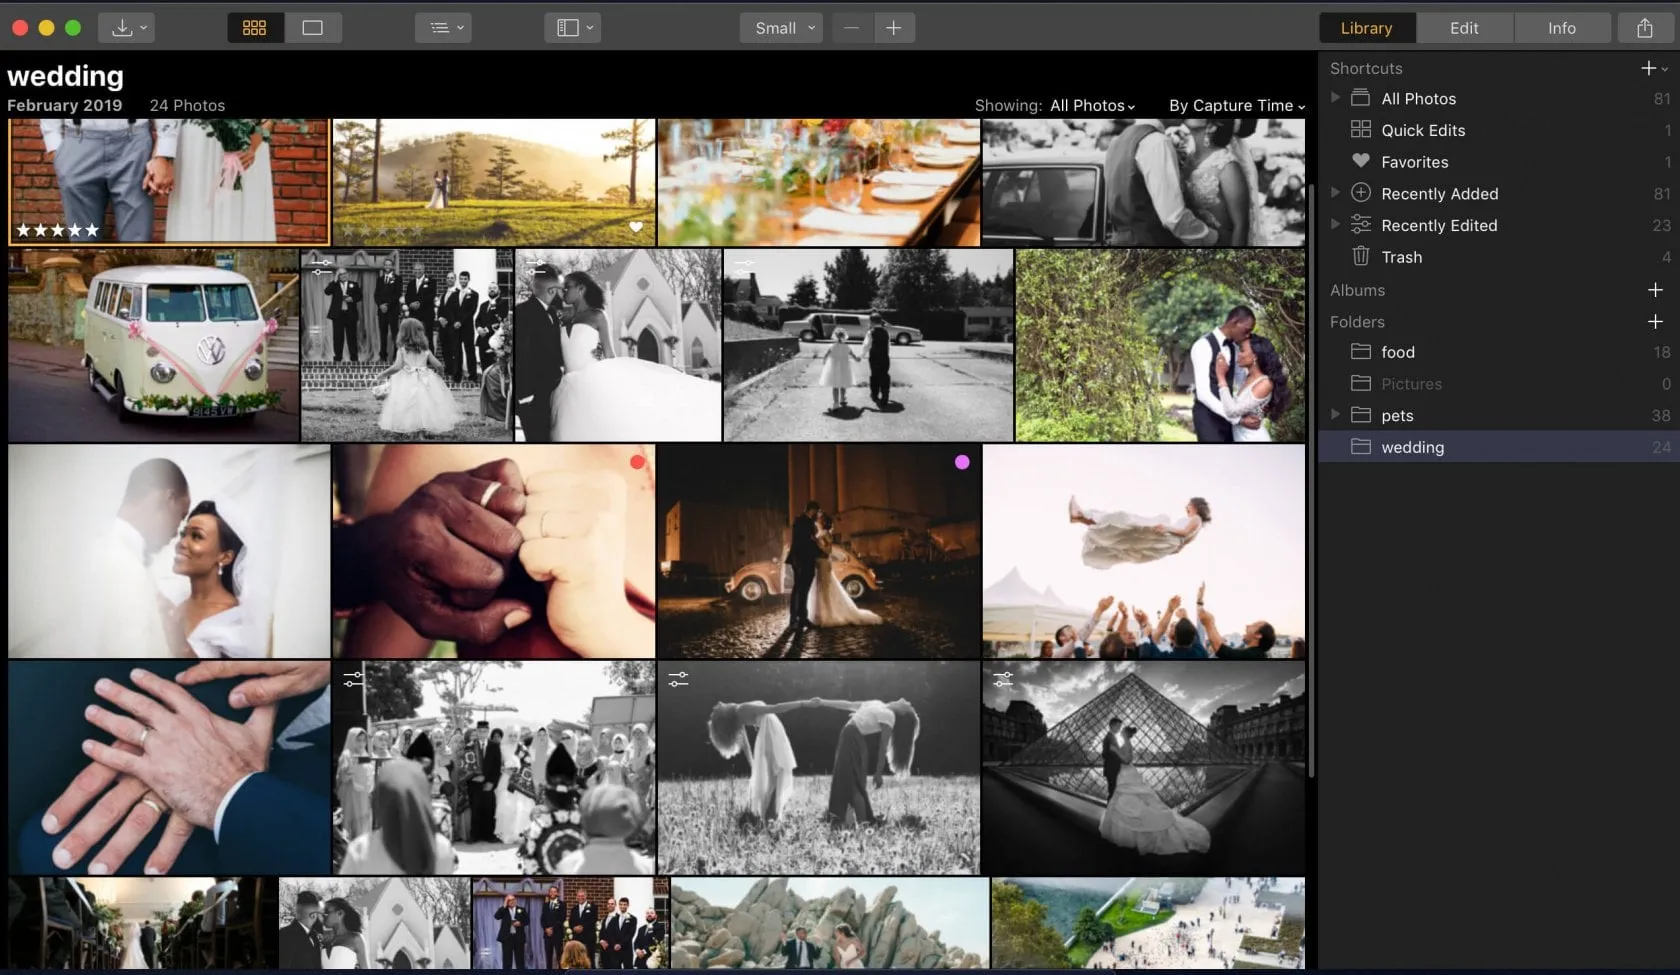Open the Small thumbnail size dropdown
The width and height of the screenshot is (1680, 975).
pos(782,28)
